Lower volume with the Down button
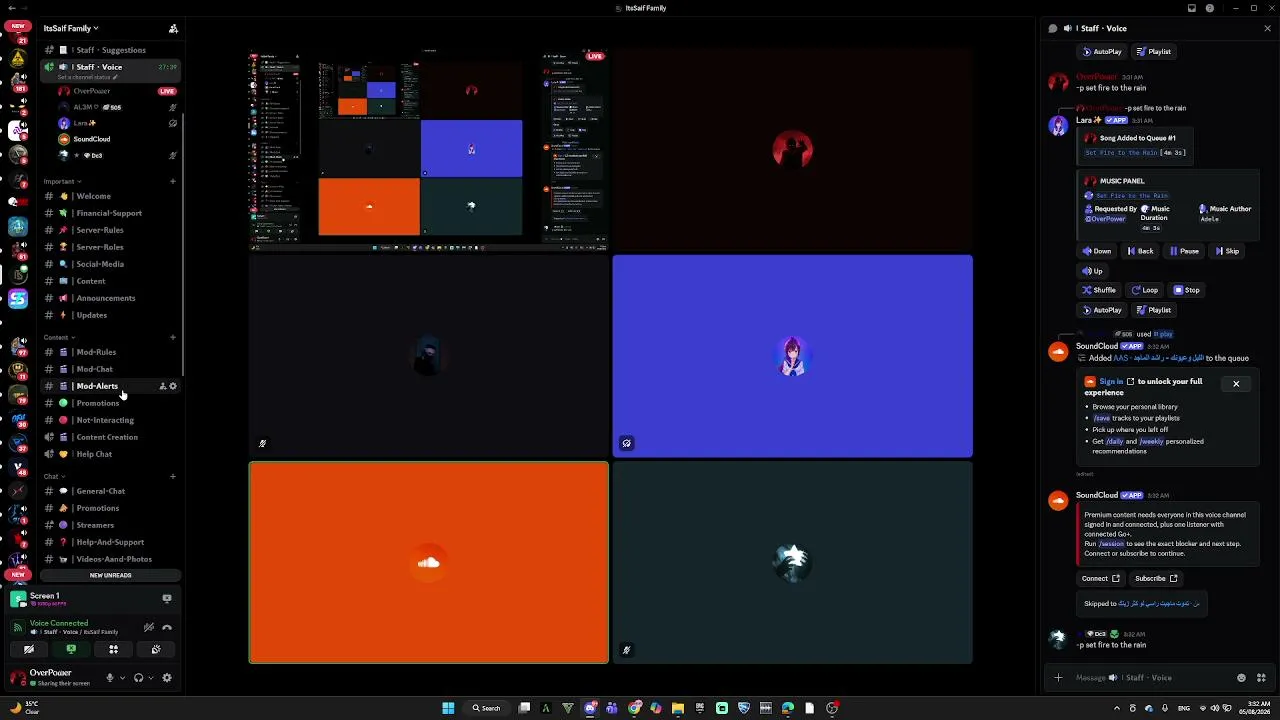This screenshot has width=1280, height=720. tap(1097, 251)
